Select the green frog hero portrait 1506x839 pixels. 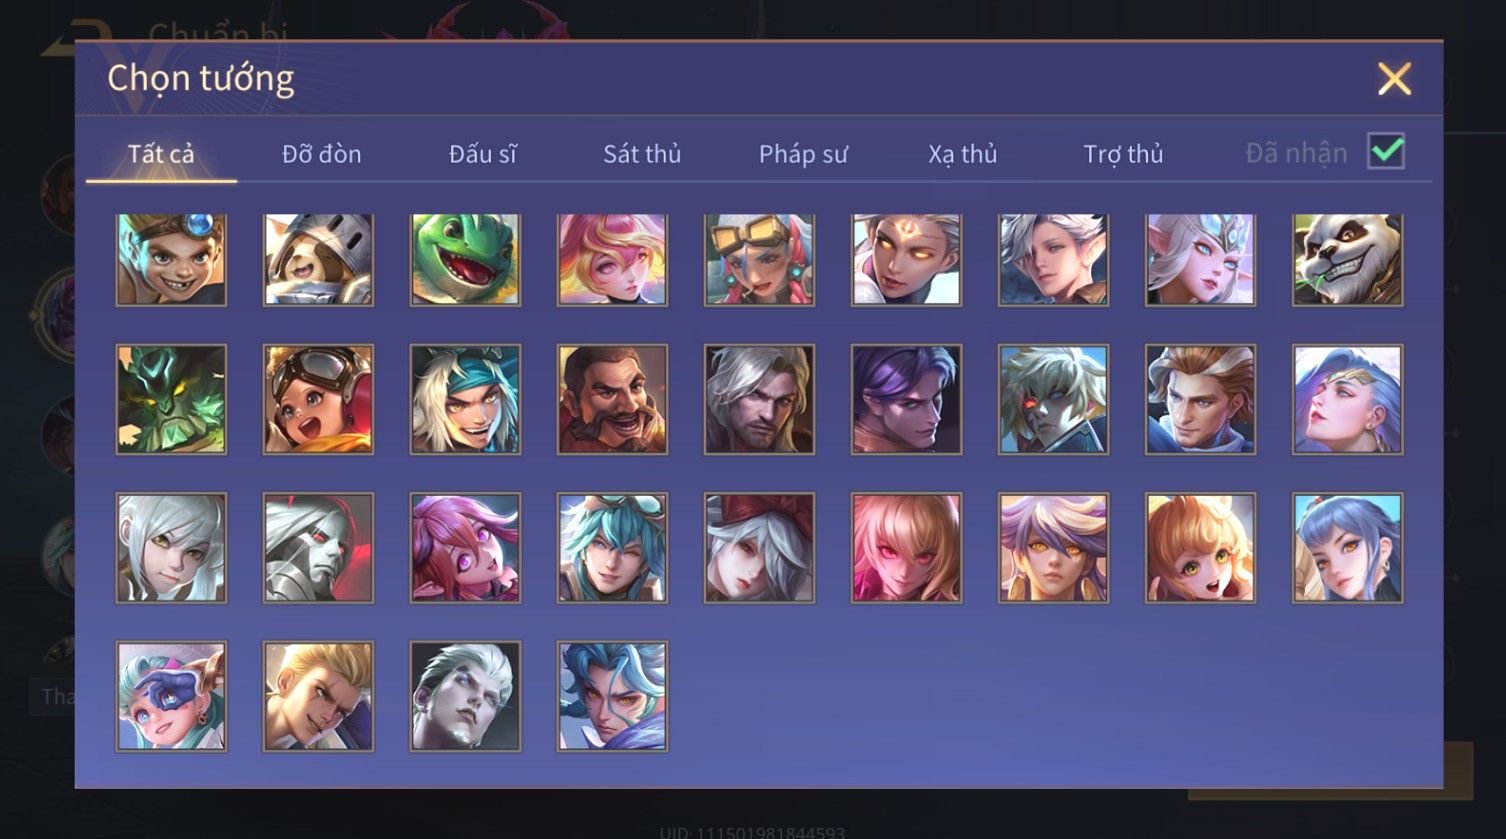[x=465, y=259]
